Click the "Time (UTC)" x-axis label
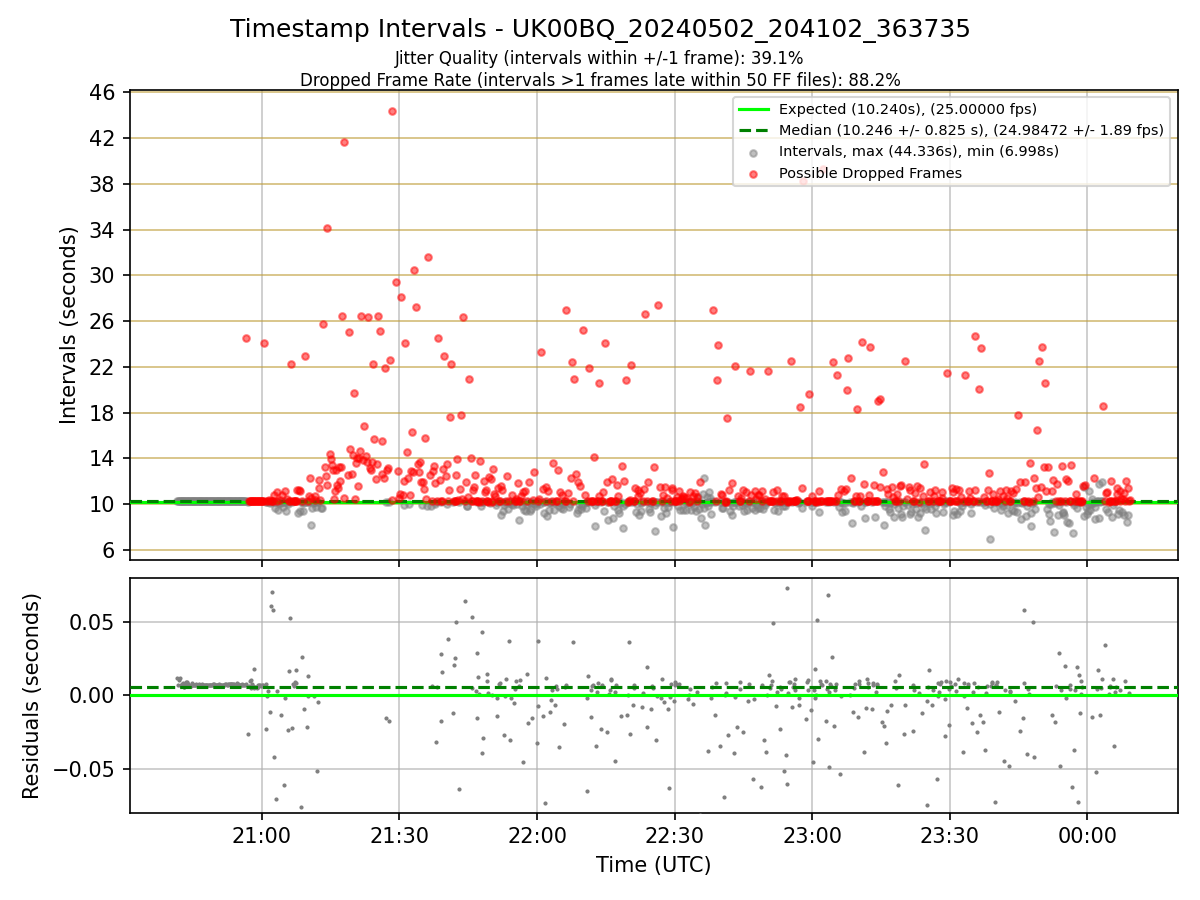Viewport: 1200px width, 900px height. point(654,865)
